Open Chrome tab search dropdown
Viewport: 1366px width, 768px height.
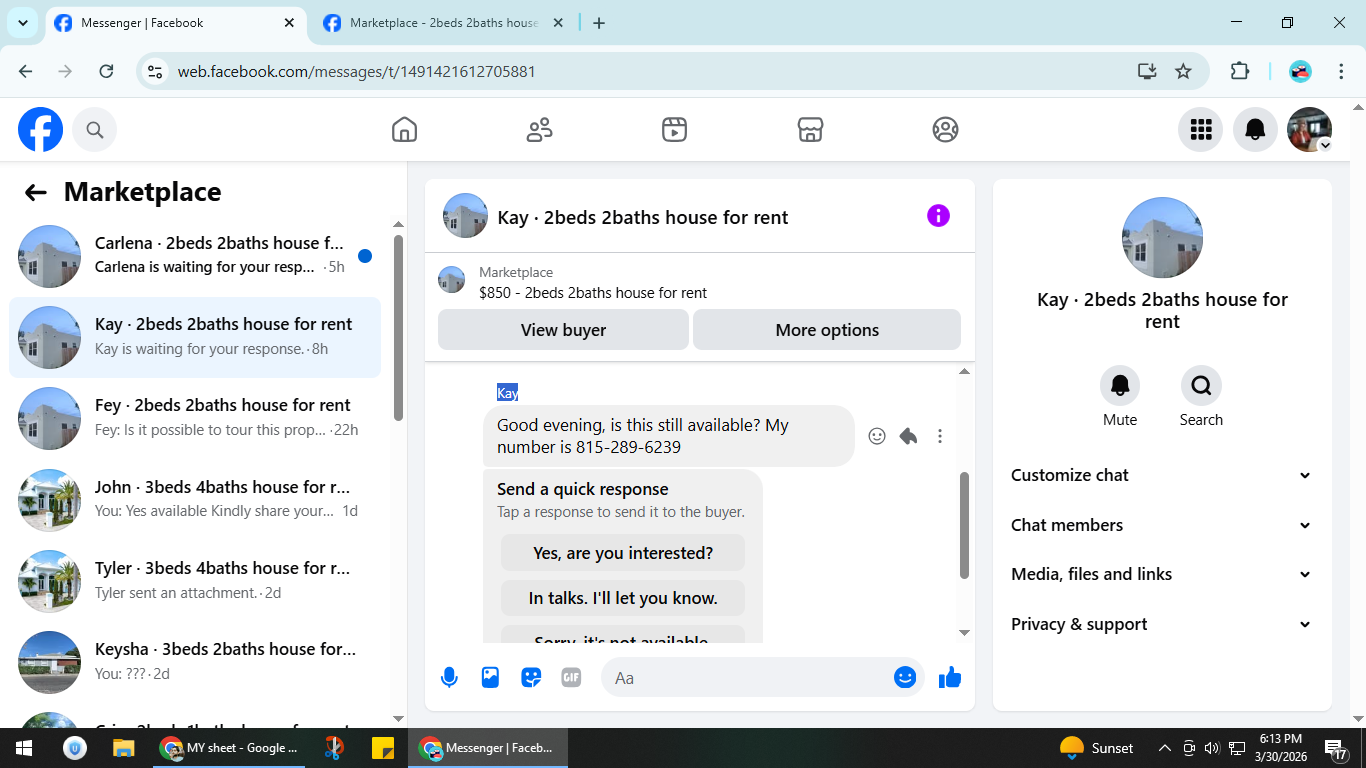coord(22,22)
